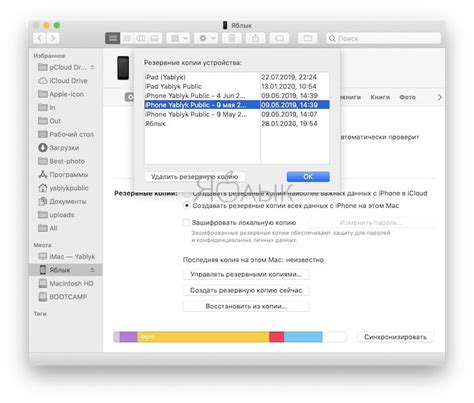474x403 pixels.
Task: Click the Share toolbar icon
Action: click(x=255, y=38)
